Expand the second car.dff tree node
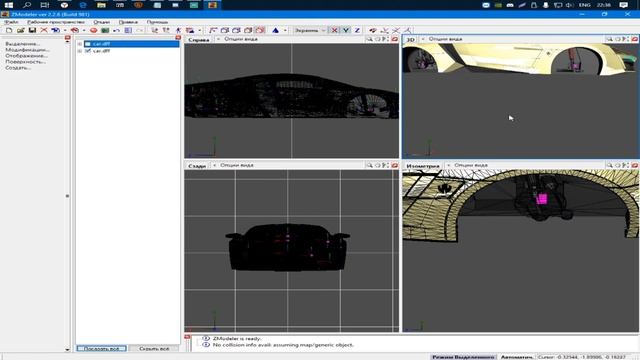The width and height of the screenshot is (640, 360). (x=80, y=51)
